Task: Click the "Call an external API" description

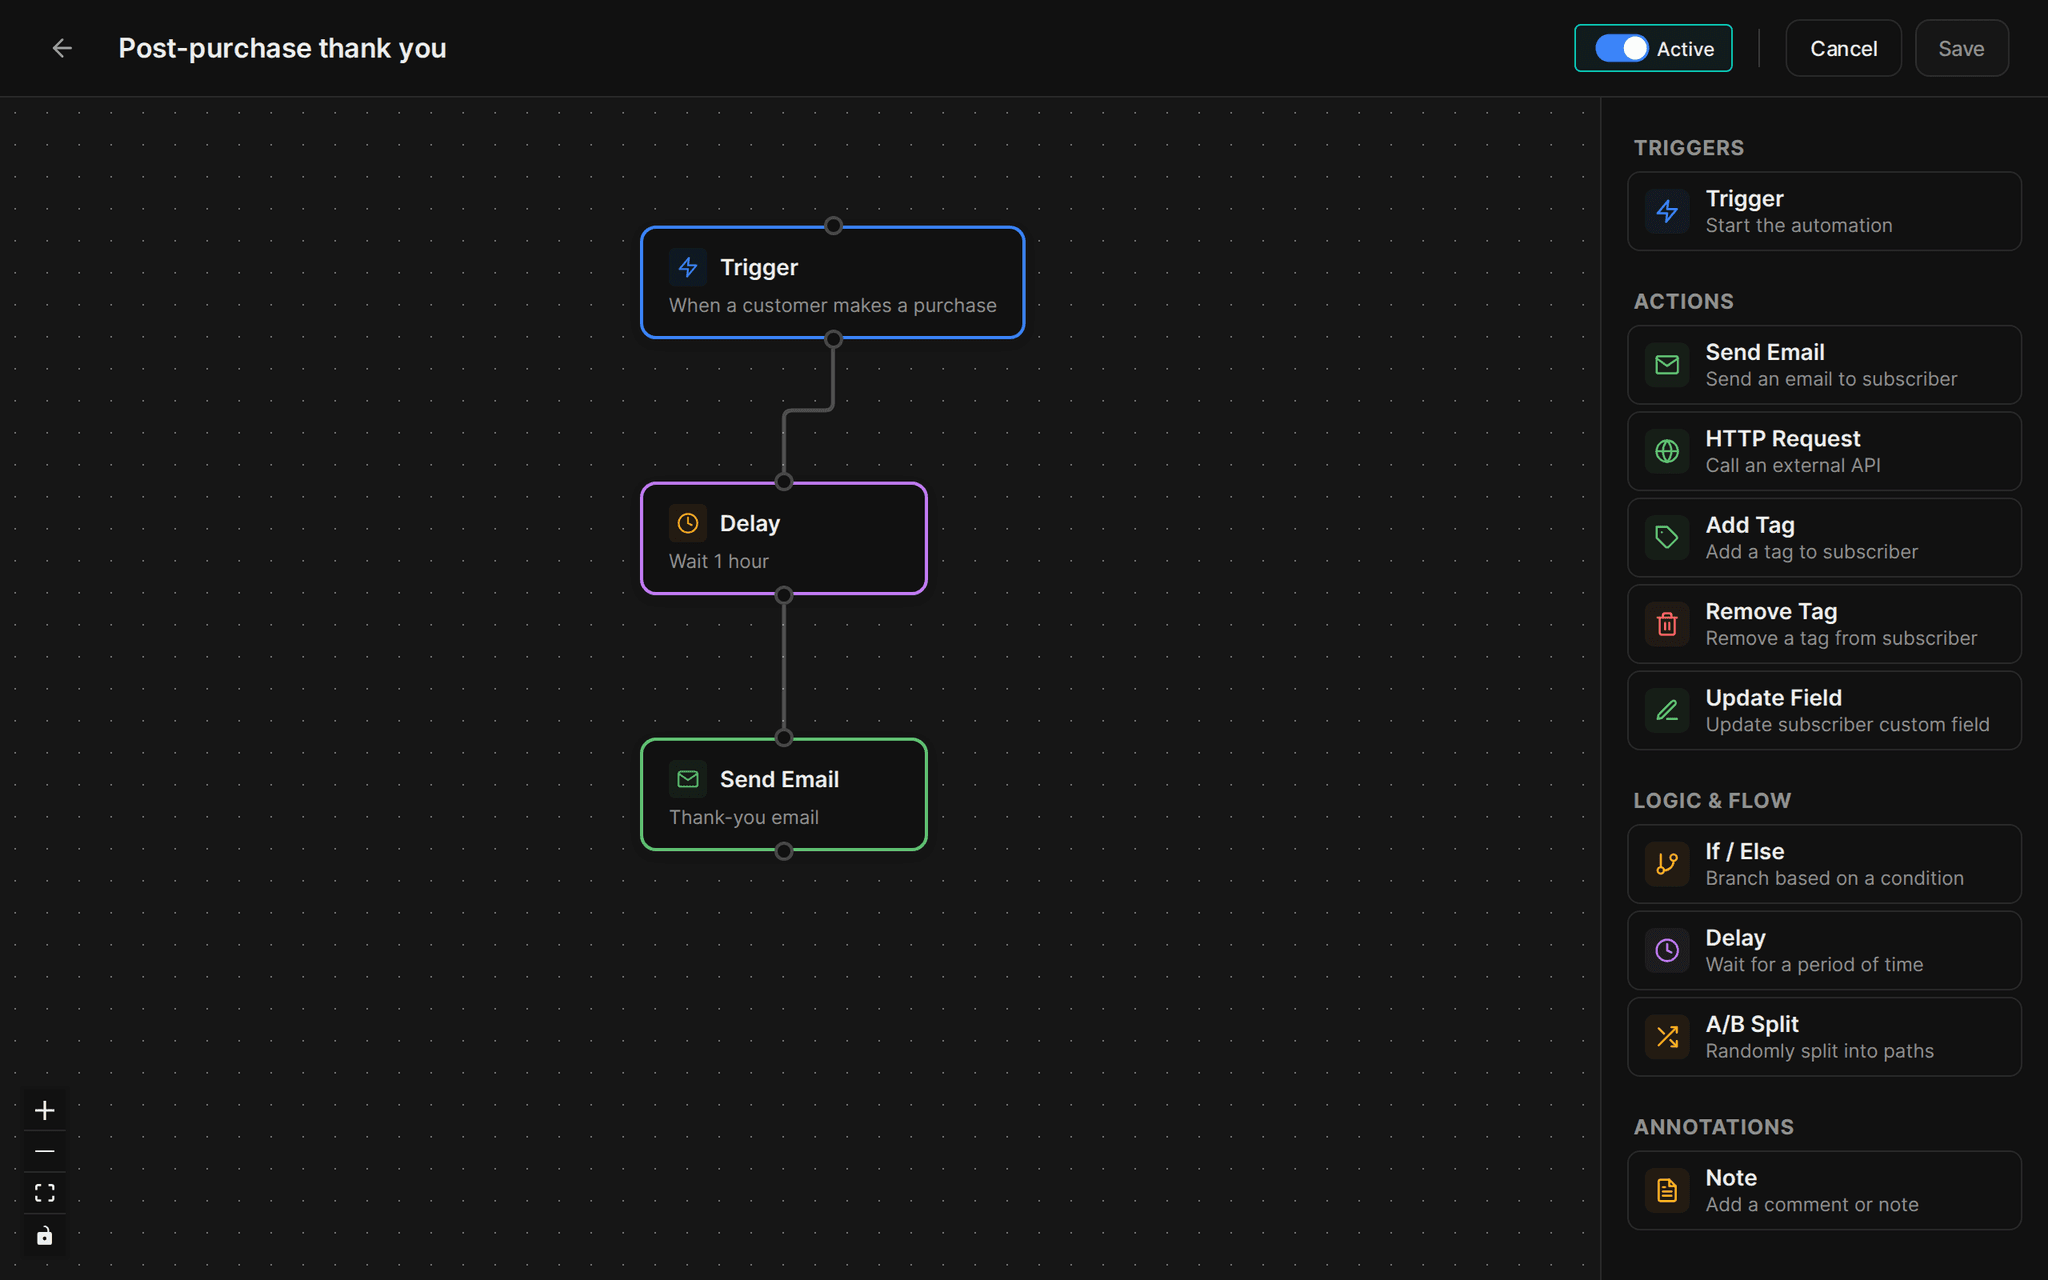Action: pos(1793,465)
